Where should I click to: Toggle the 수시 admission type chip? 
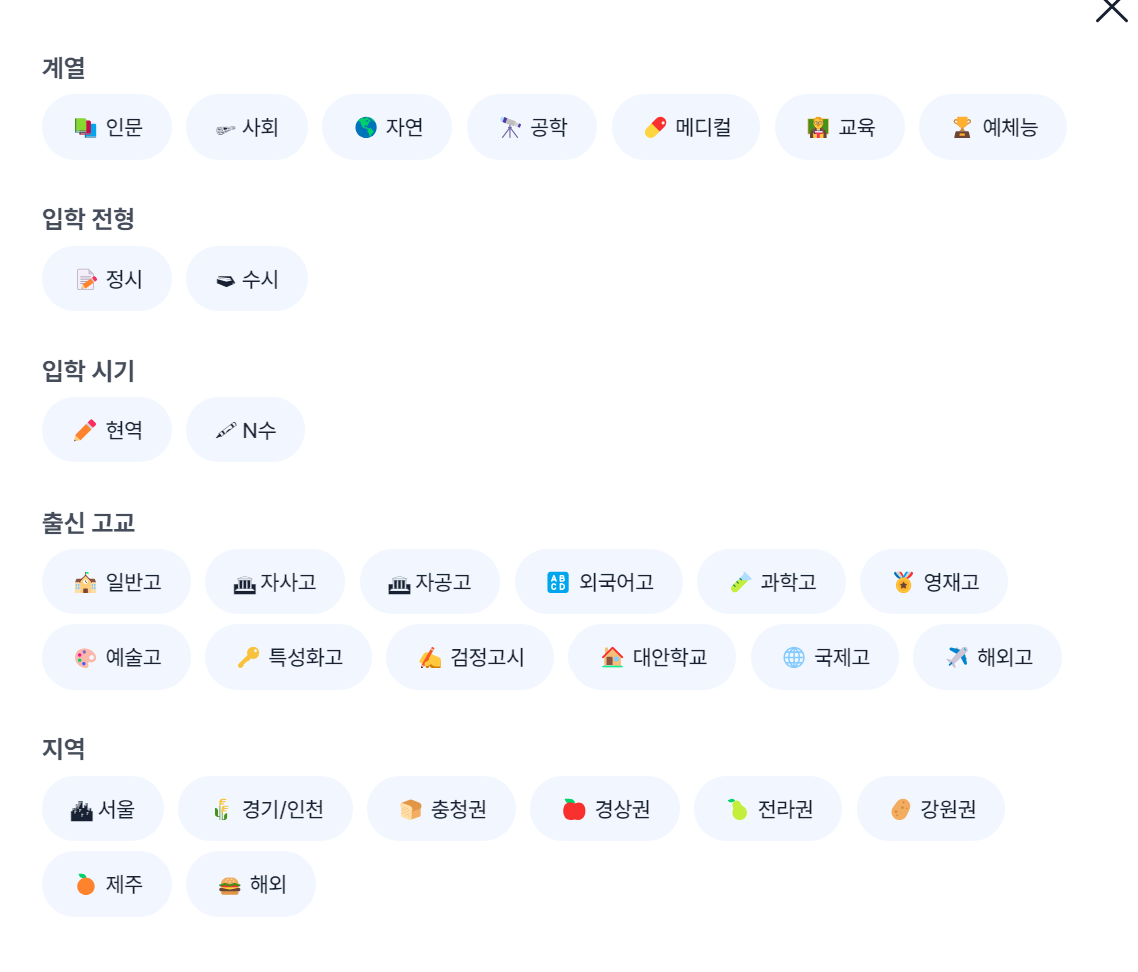coord(247,279)
